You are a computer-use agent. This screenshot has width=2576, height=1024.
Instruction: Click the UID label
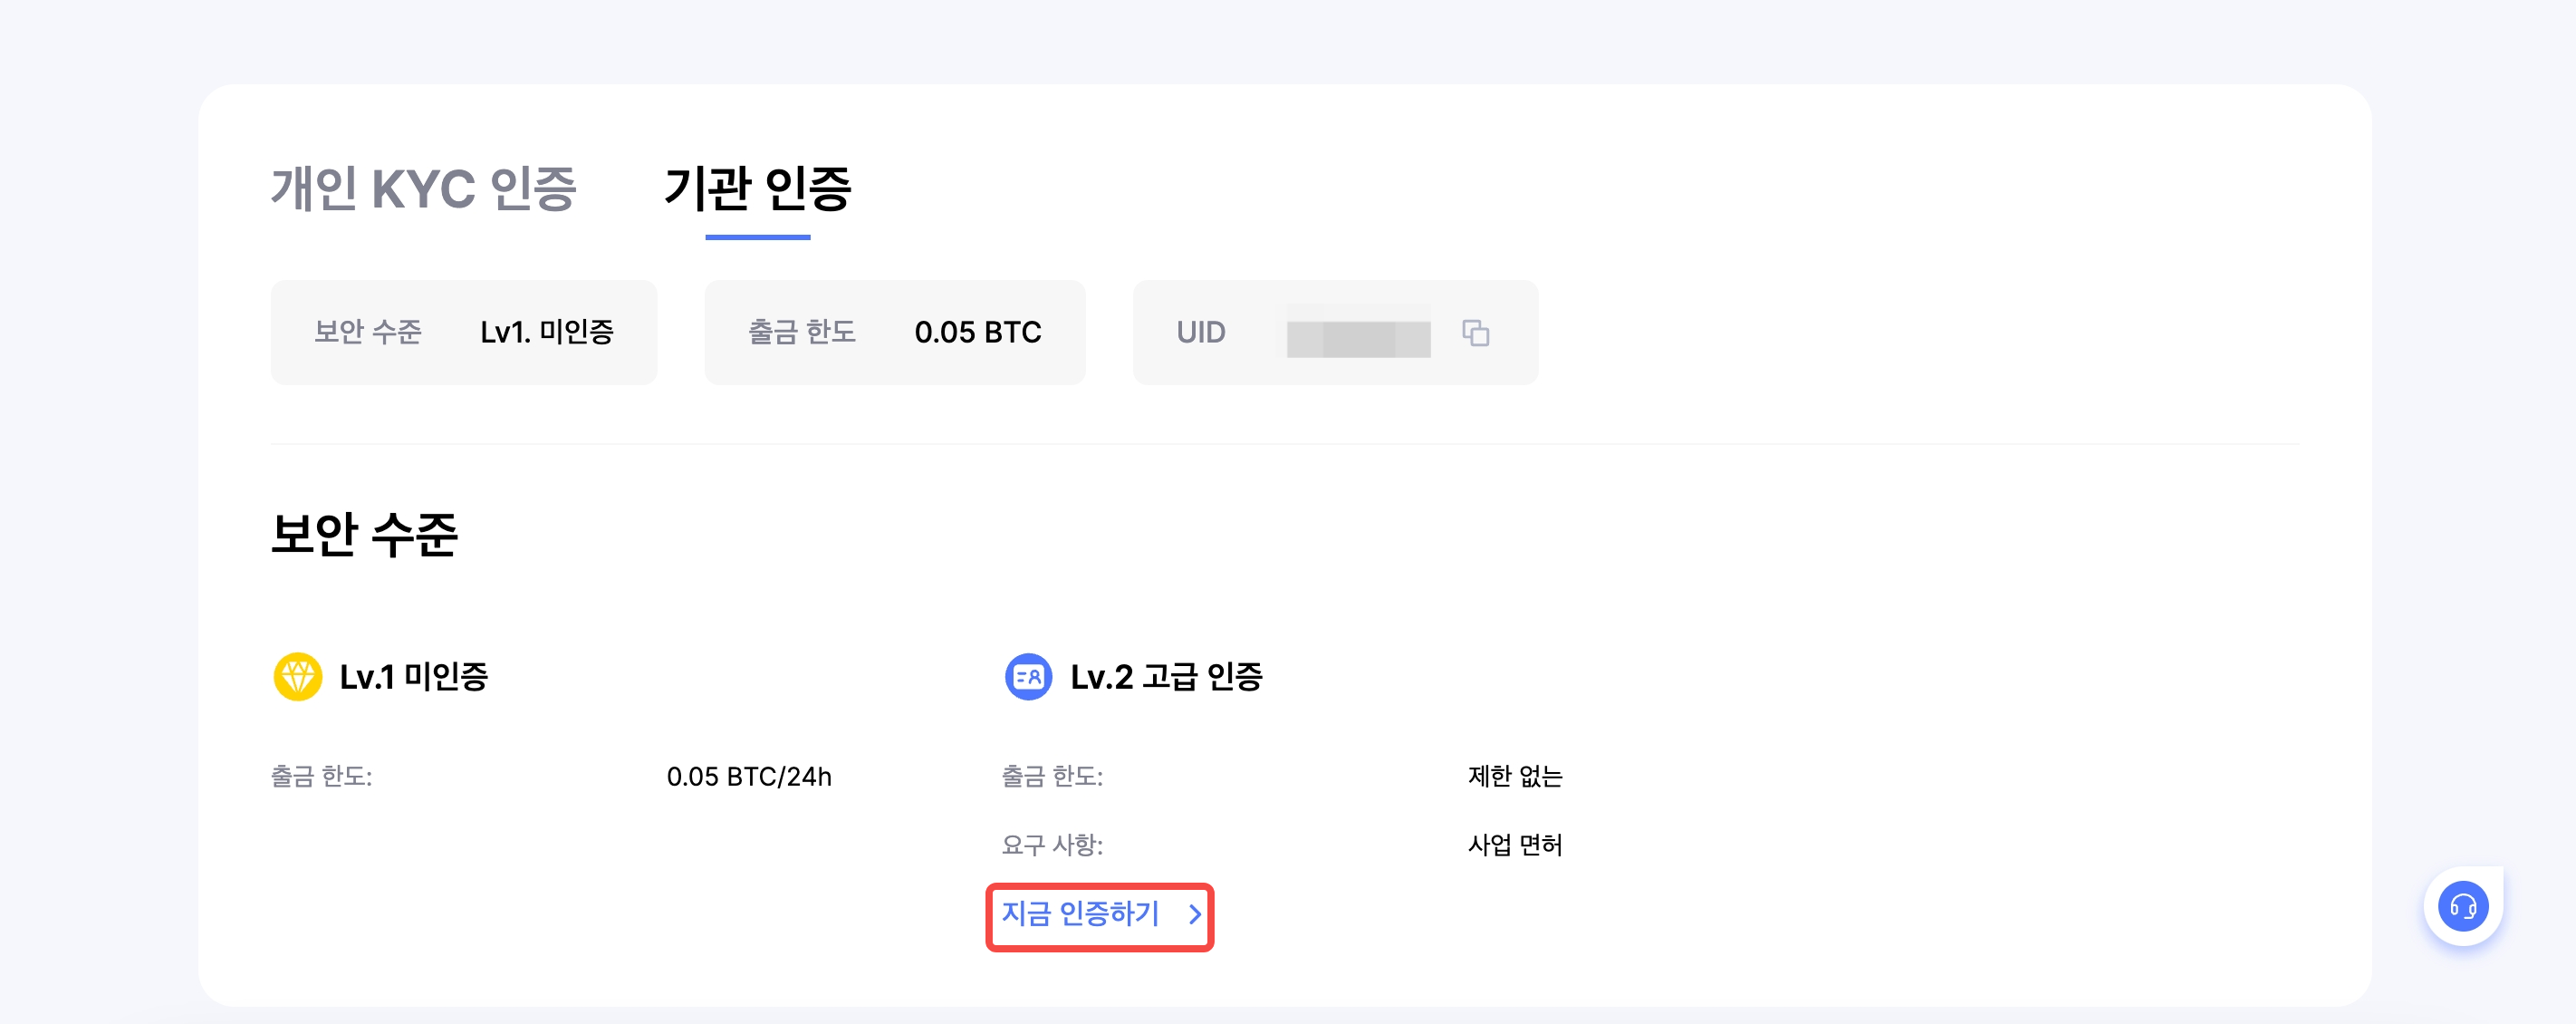(1200, 332)
